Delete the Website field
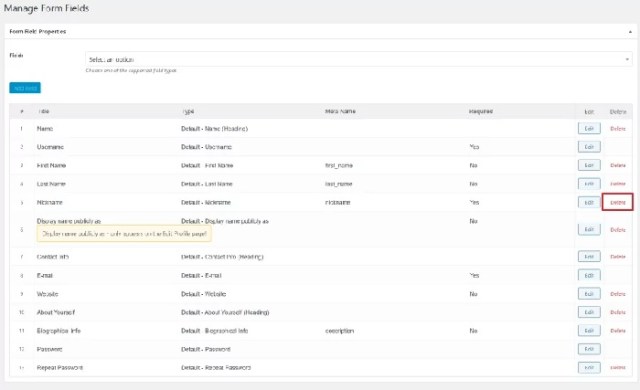Screen dimensions: 640x390 [618, 294]
